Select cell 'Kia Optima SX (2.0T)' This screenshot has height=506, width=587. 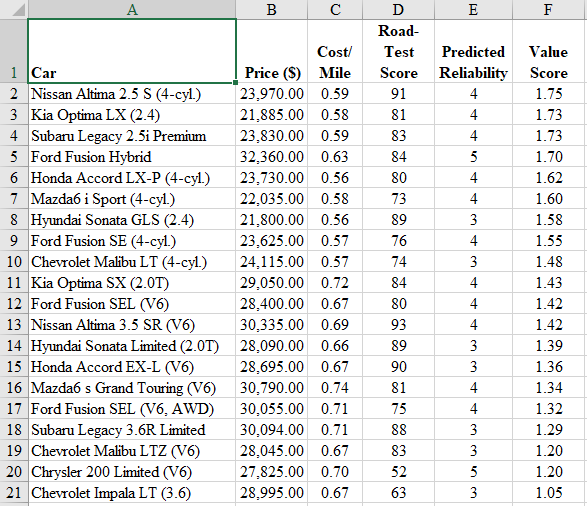tap(132, 283)
